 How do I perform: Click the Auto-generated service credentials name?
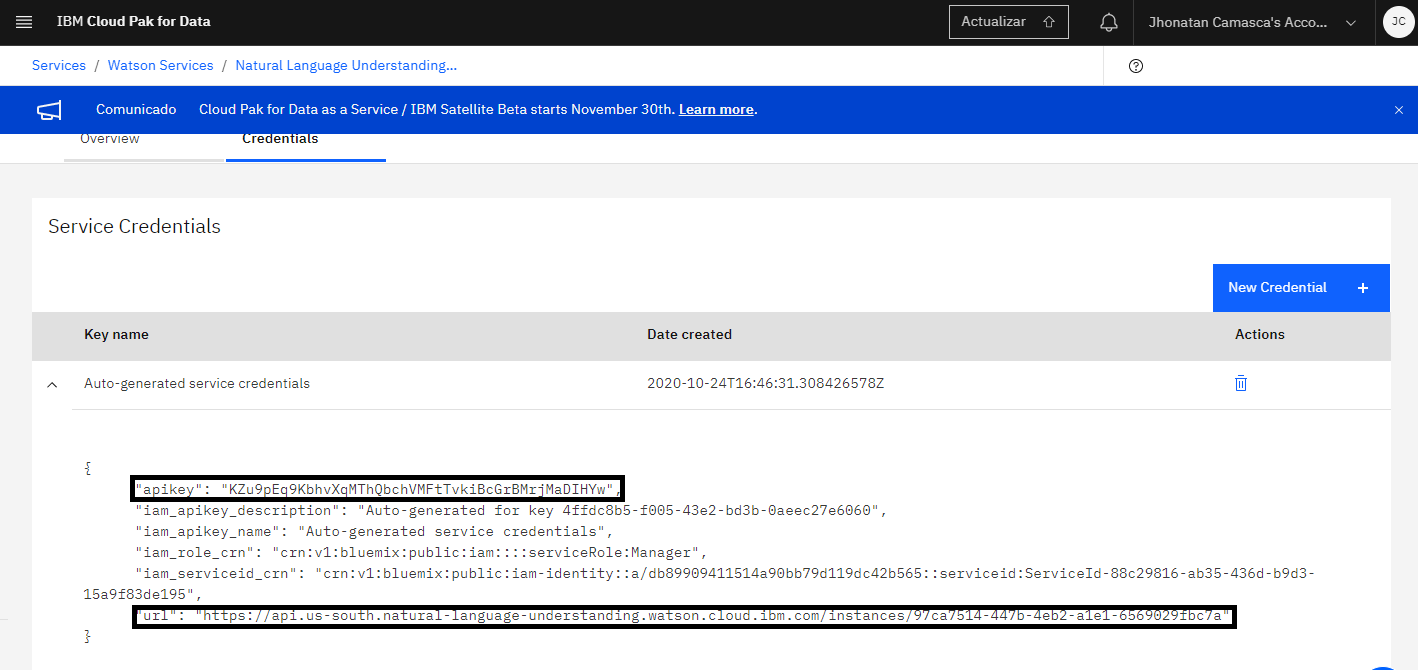click(x=197, y=383)
